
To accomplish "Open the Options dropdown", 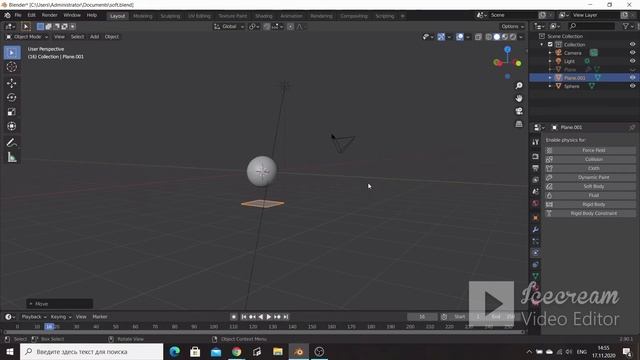I will [512, 27].
